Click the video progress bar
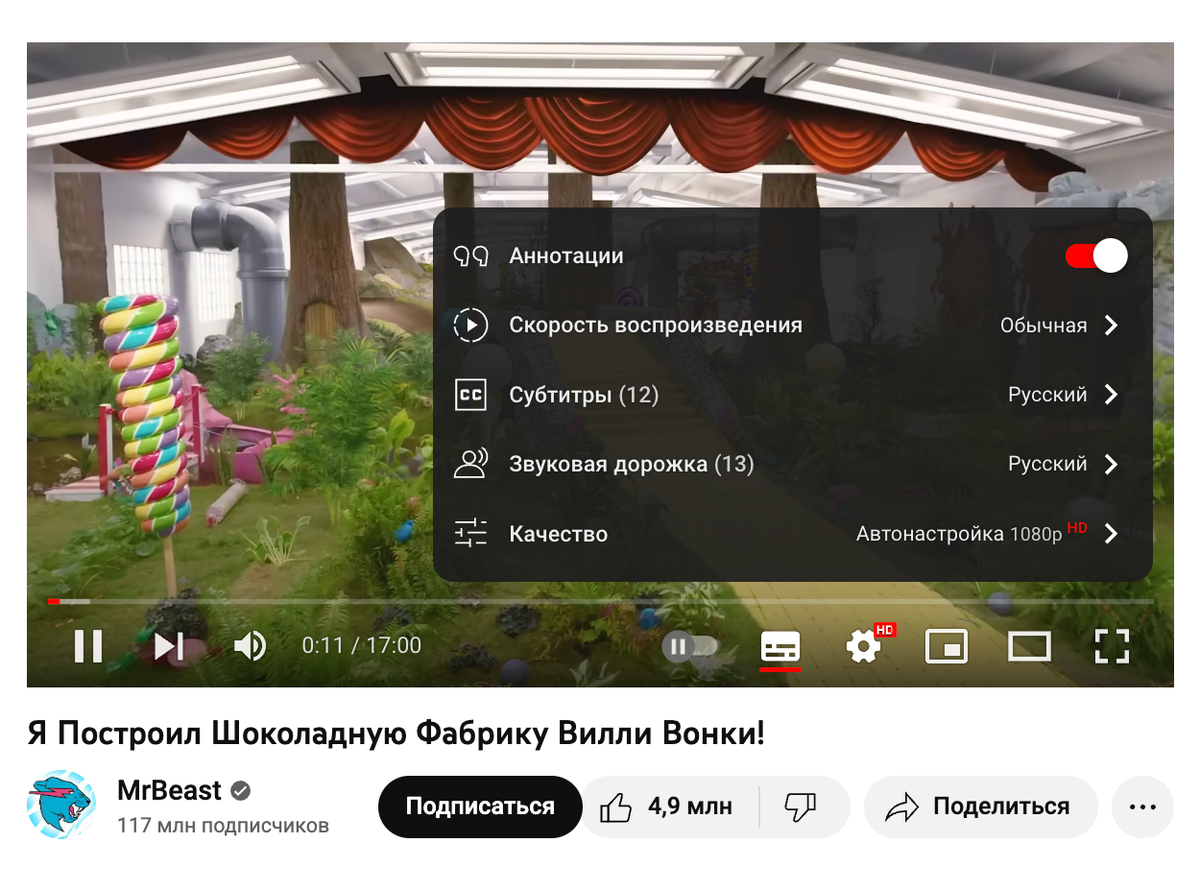Image resolution: width=1200 pixels, height=893 pixels. point(600,601)
